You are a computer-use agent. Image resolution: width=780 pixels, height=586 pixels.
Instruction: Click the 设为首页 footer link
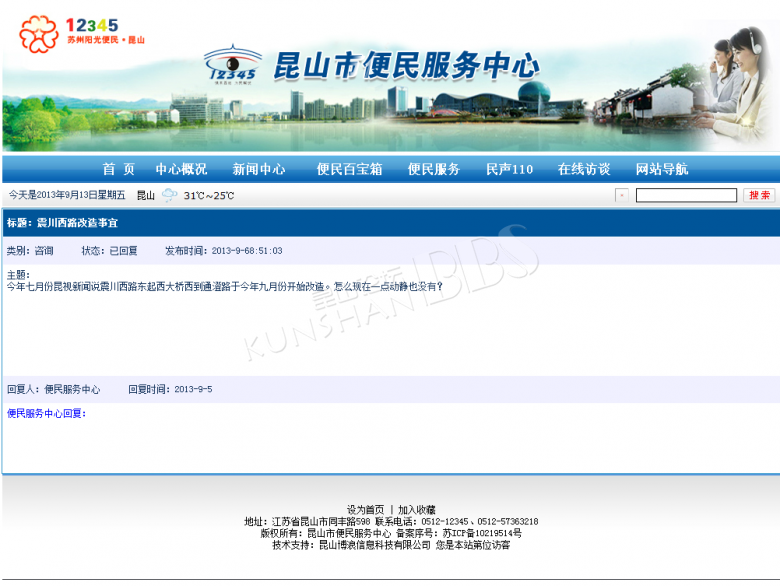pyautogui.click(x=365, y=510)
